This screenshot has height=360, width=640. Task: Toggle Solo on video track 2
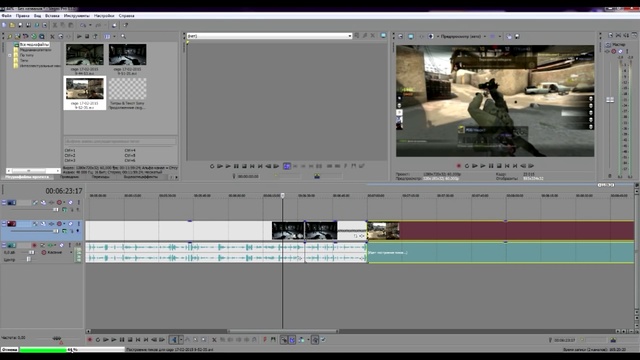click(x=79, y=224)
